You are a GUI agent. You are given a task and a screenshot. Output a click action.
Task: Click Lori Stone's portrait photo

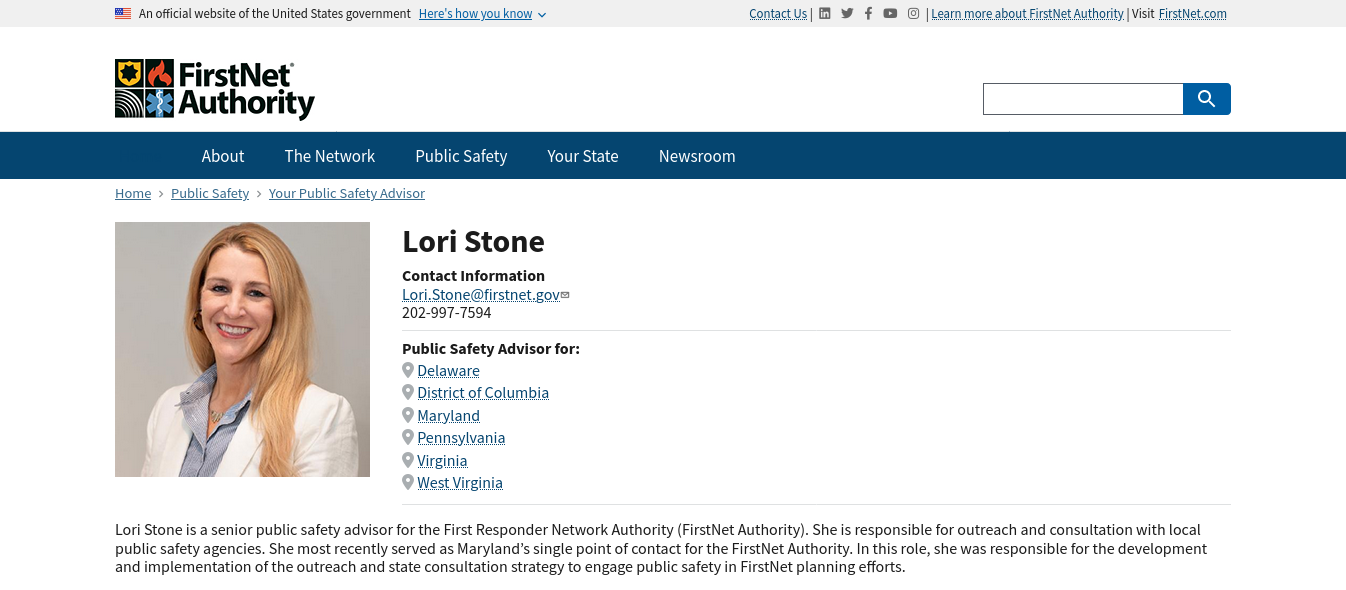tap(242, 349)
